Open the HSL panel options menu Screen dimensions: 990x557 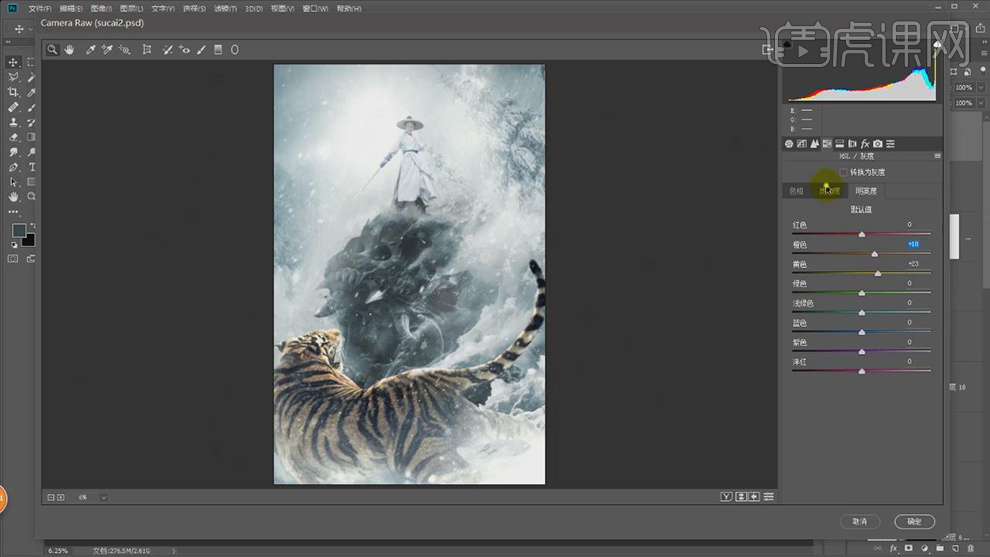pyautogui.click(x=937, y=156)
